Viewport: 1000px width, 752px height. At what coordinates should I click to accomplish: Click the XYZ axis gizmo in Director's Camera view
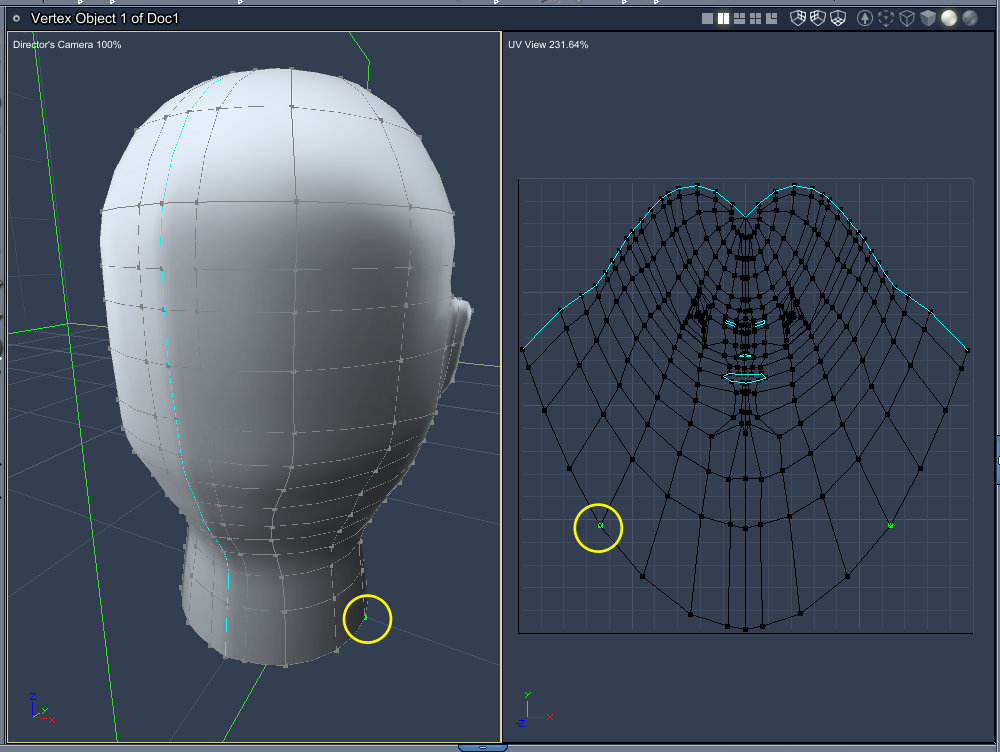(x=42, y=708)
